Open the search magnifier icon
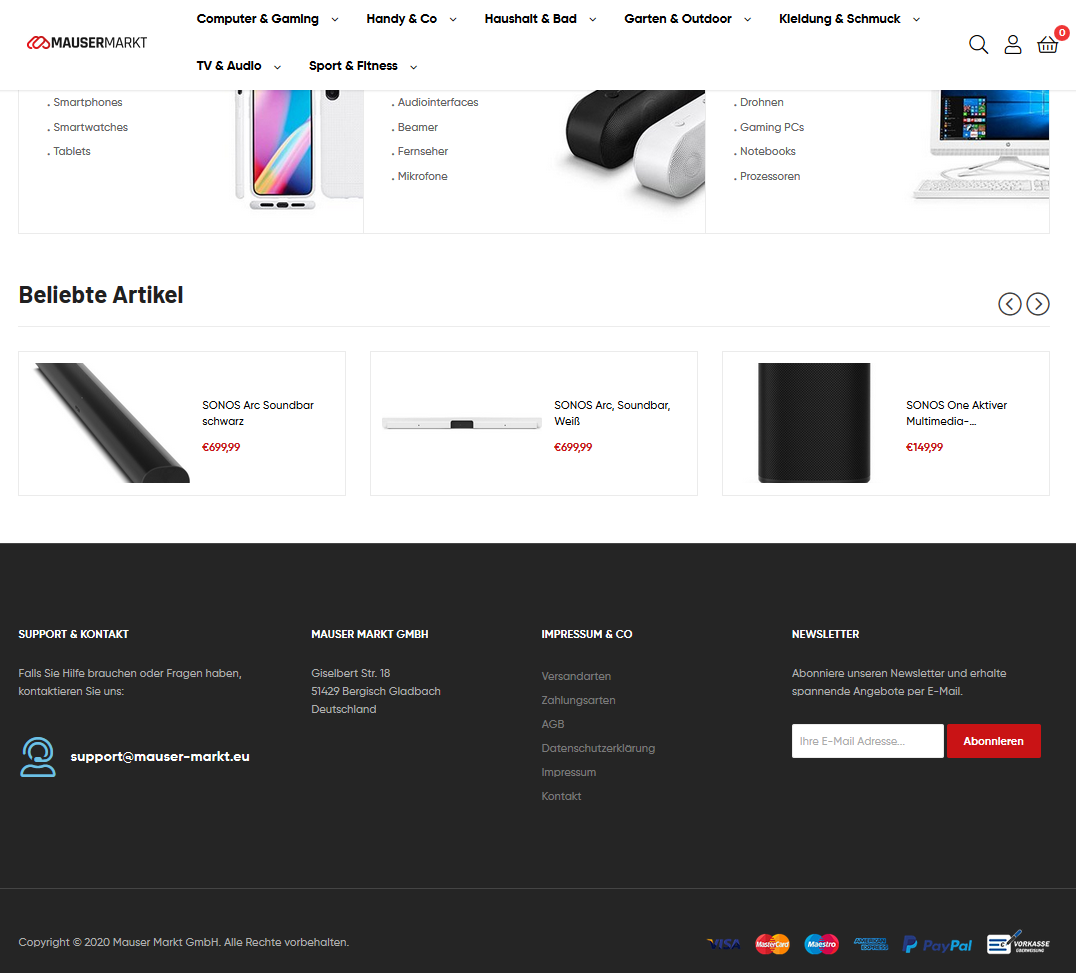This screenshot has height=973, width=1076. [978, 45]
